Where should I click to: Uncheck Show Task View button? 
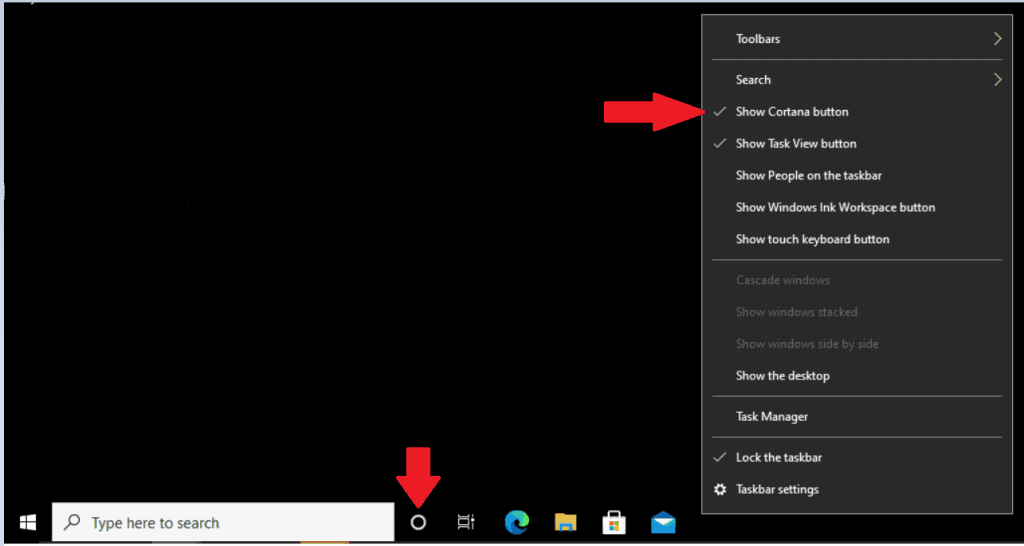tap(796, 144)
